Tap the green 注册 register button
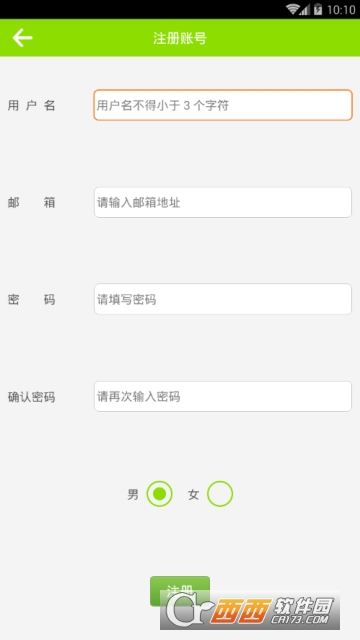This screenshot has height=640, width=360. tap(180, 591)
